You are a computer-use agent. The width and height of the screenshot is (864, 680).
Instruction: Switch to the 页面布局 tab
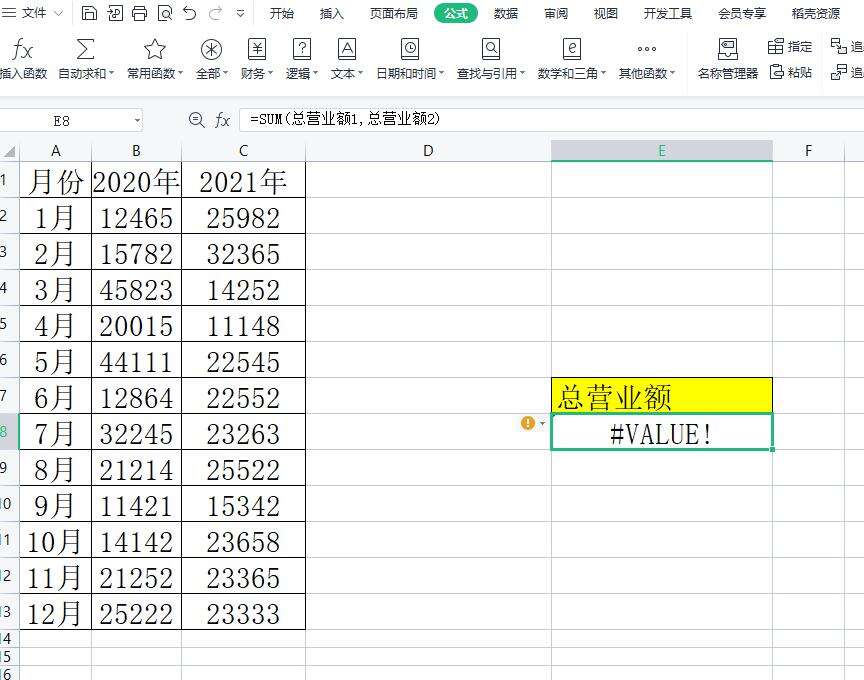(393, 13)
